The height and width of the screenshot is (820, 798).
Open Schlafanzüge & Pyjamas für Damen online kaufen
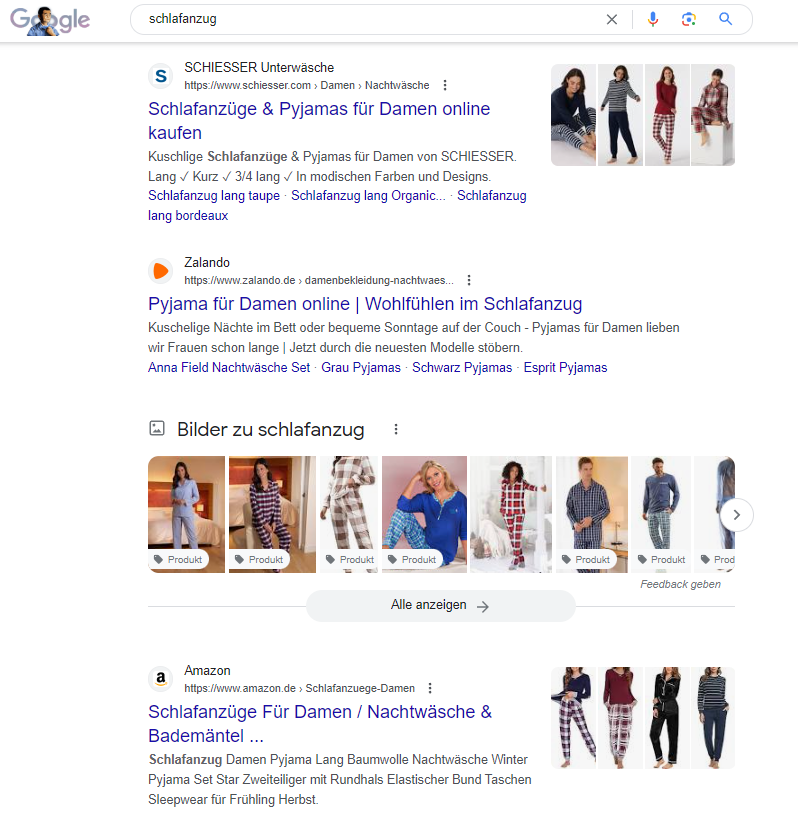(x=319, y=121)
